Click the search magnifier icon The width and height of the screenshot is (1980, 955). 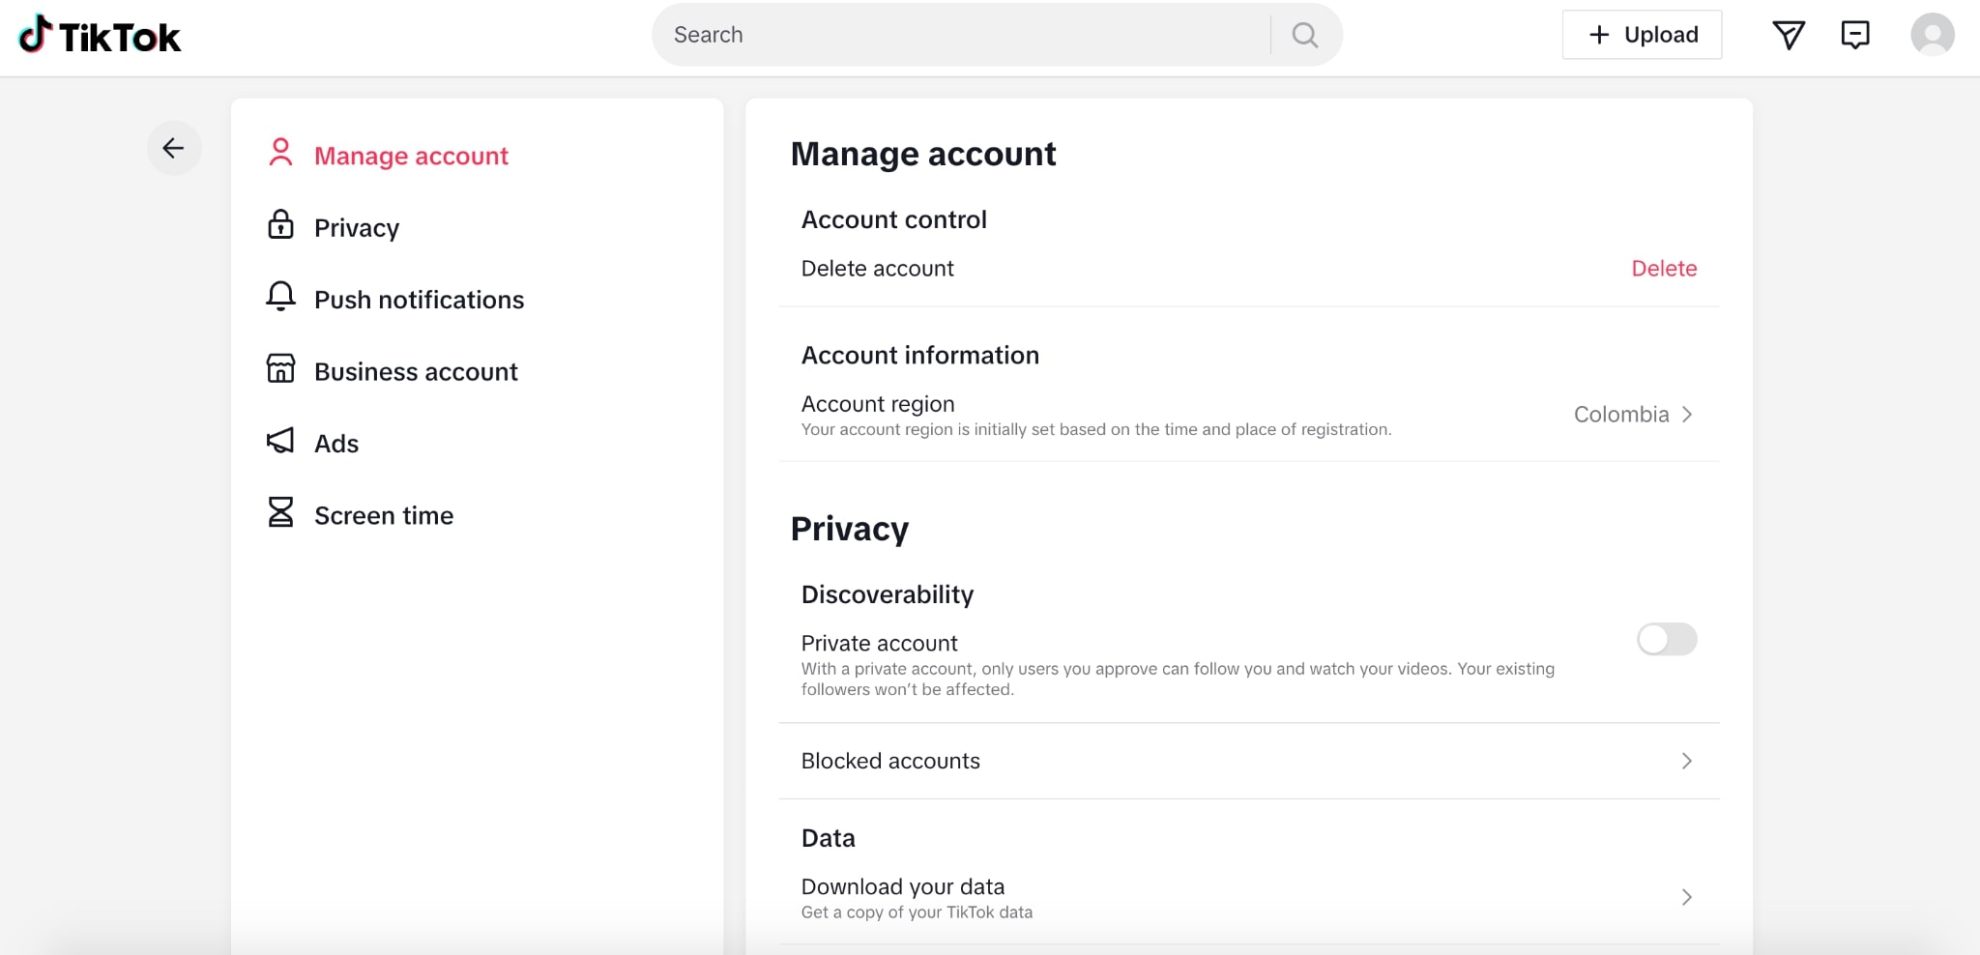[1304, 35]
